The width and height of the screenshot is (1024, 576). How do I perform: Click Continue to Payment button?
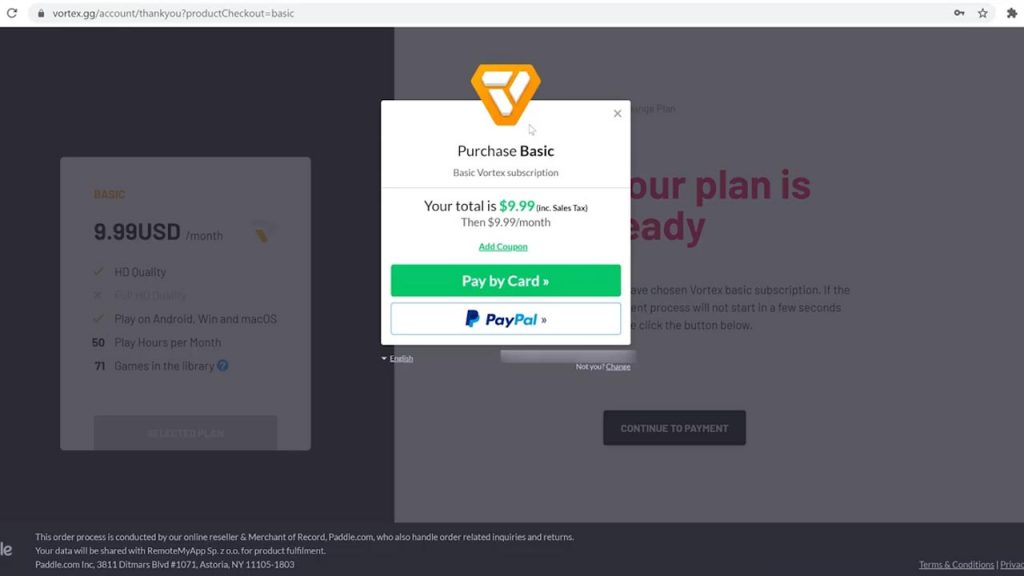(x=674, y=428)
